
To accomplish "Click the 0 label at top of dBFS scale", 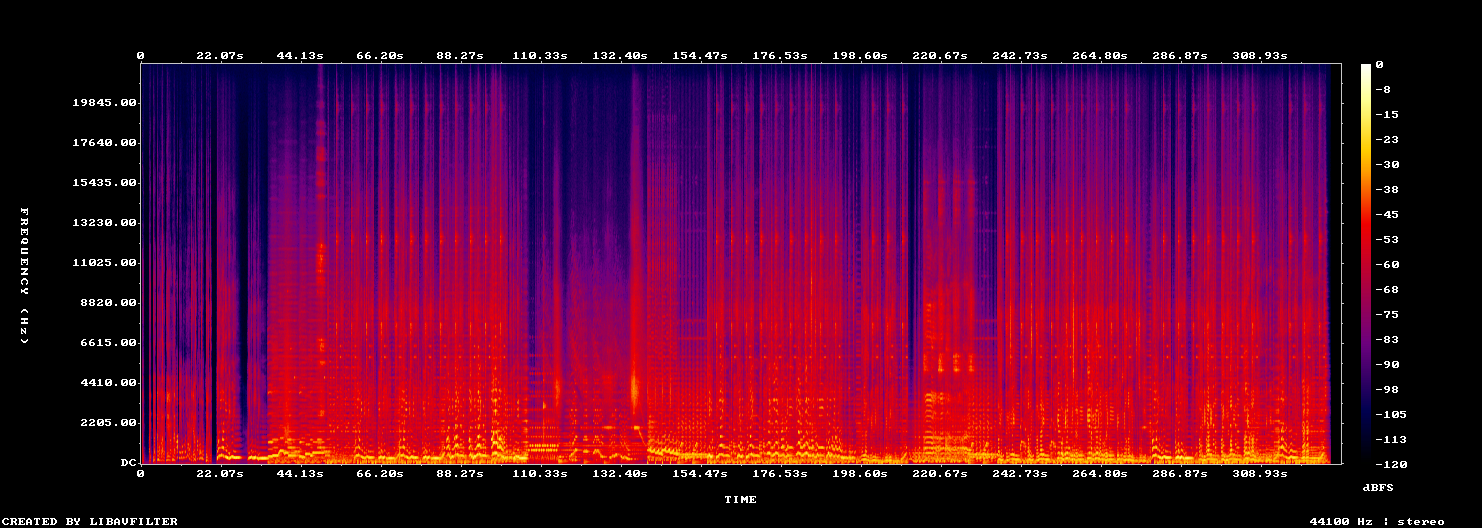I will pos(1379,65).
